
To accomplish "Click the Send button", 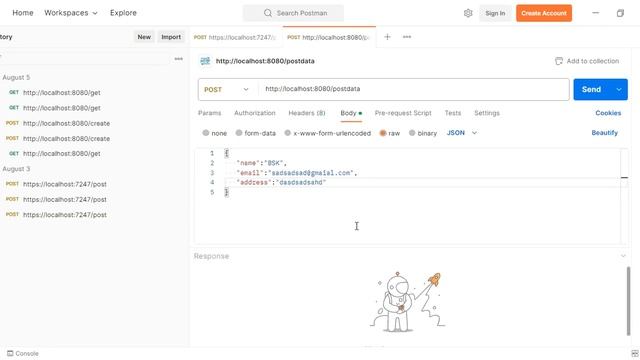I will click(x=592, y=89).
